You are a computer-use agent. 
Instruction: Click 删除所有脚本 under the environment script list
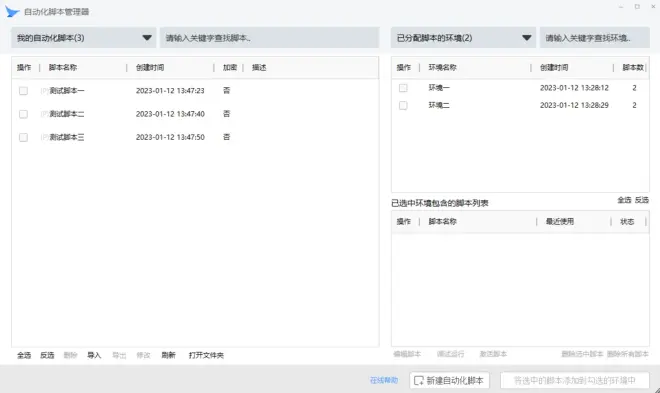628,354
